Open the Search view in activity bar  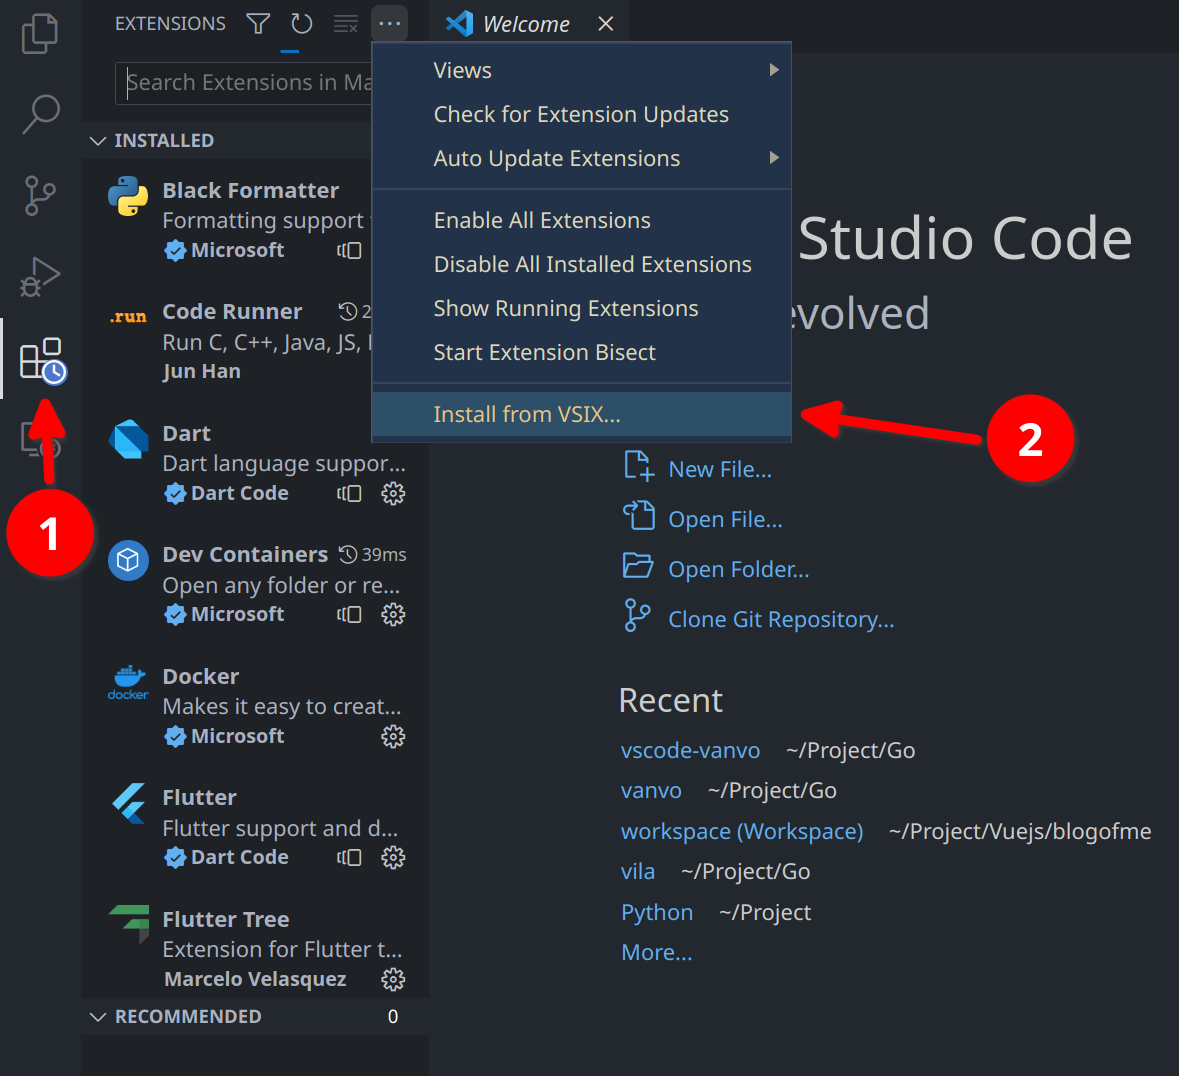tap(40, 114)
